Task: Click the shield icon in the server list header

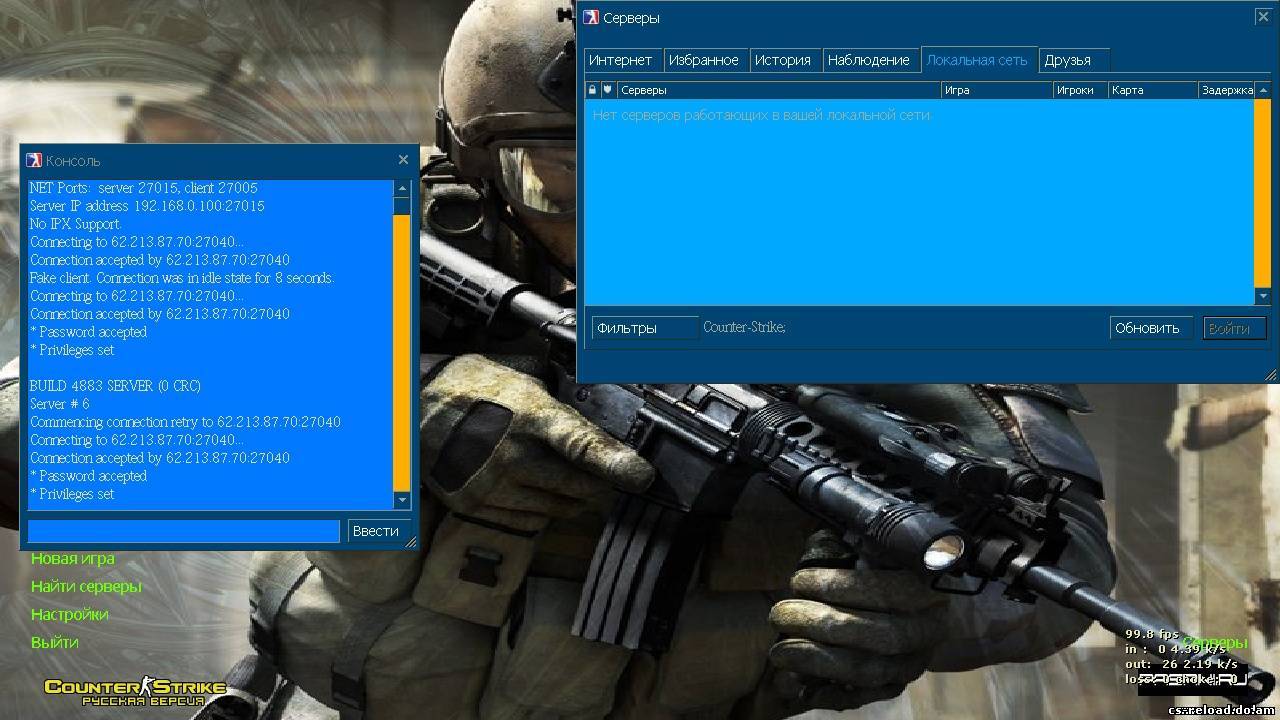Action: tap(609, 89)
